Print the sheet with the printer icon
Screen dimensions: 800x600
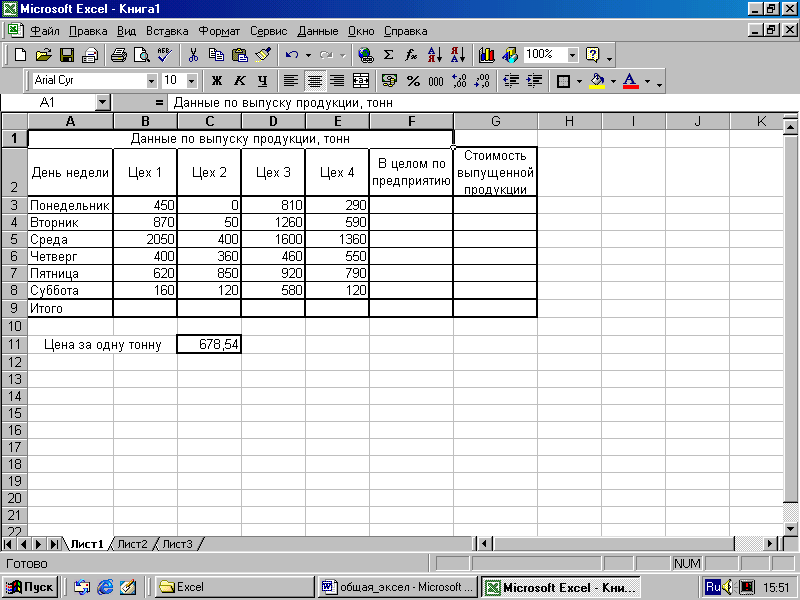[x=118, y=55]
